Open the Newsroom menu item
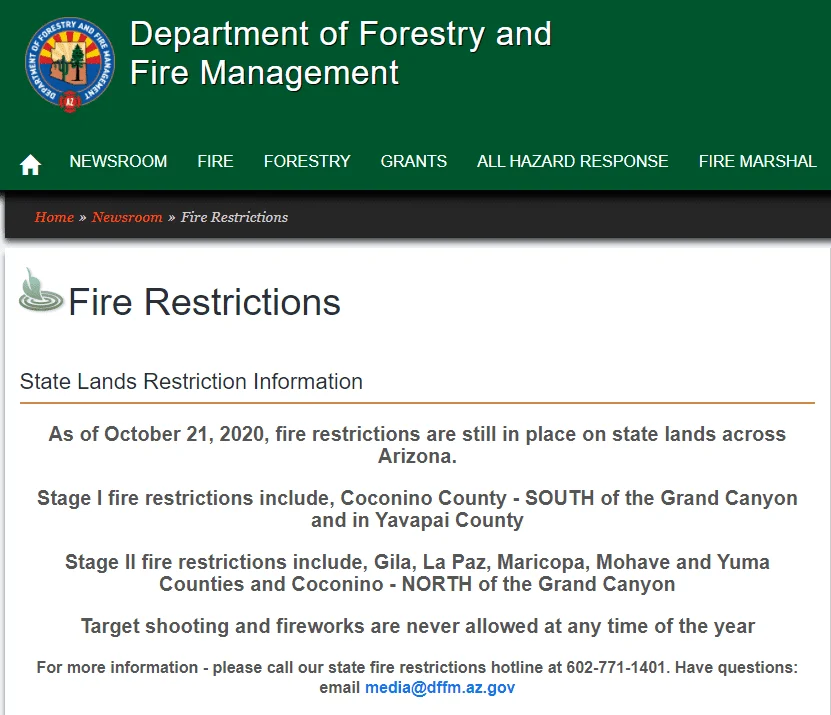This screenshot has width=831, height=715. [x=118, y=161]
